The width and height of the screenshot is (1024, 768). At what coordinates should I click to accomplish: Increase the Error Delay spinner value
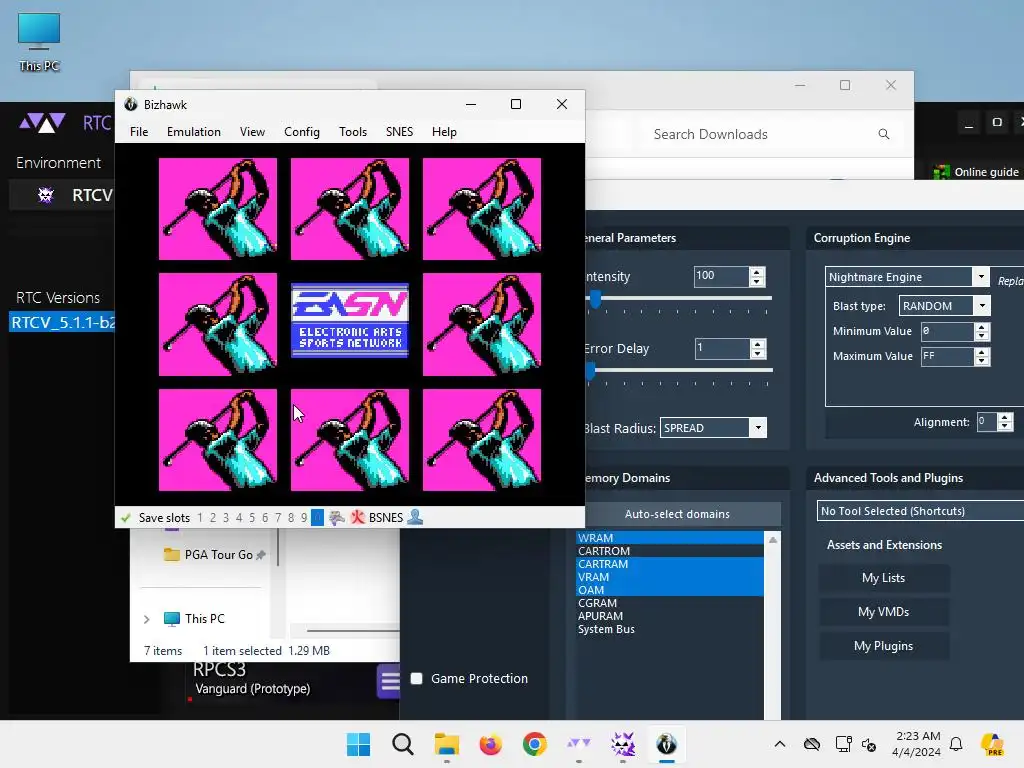758,344
